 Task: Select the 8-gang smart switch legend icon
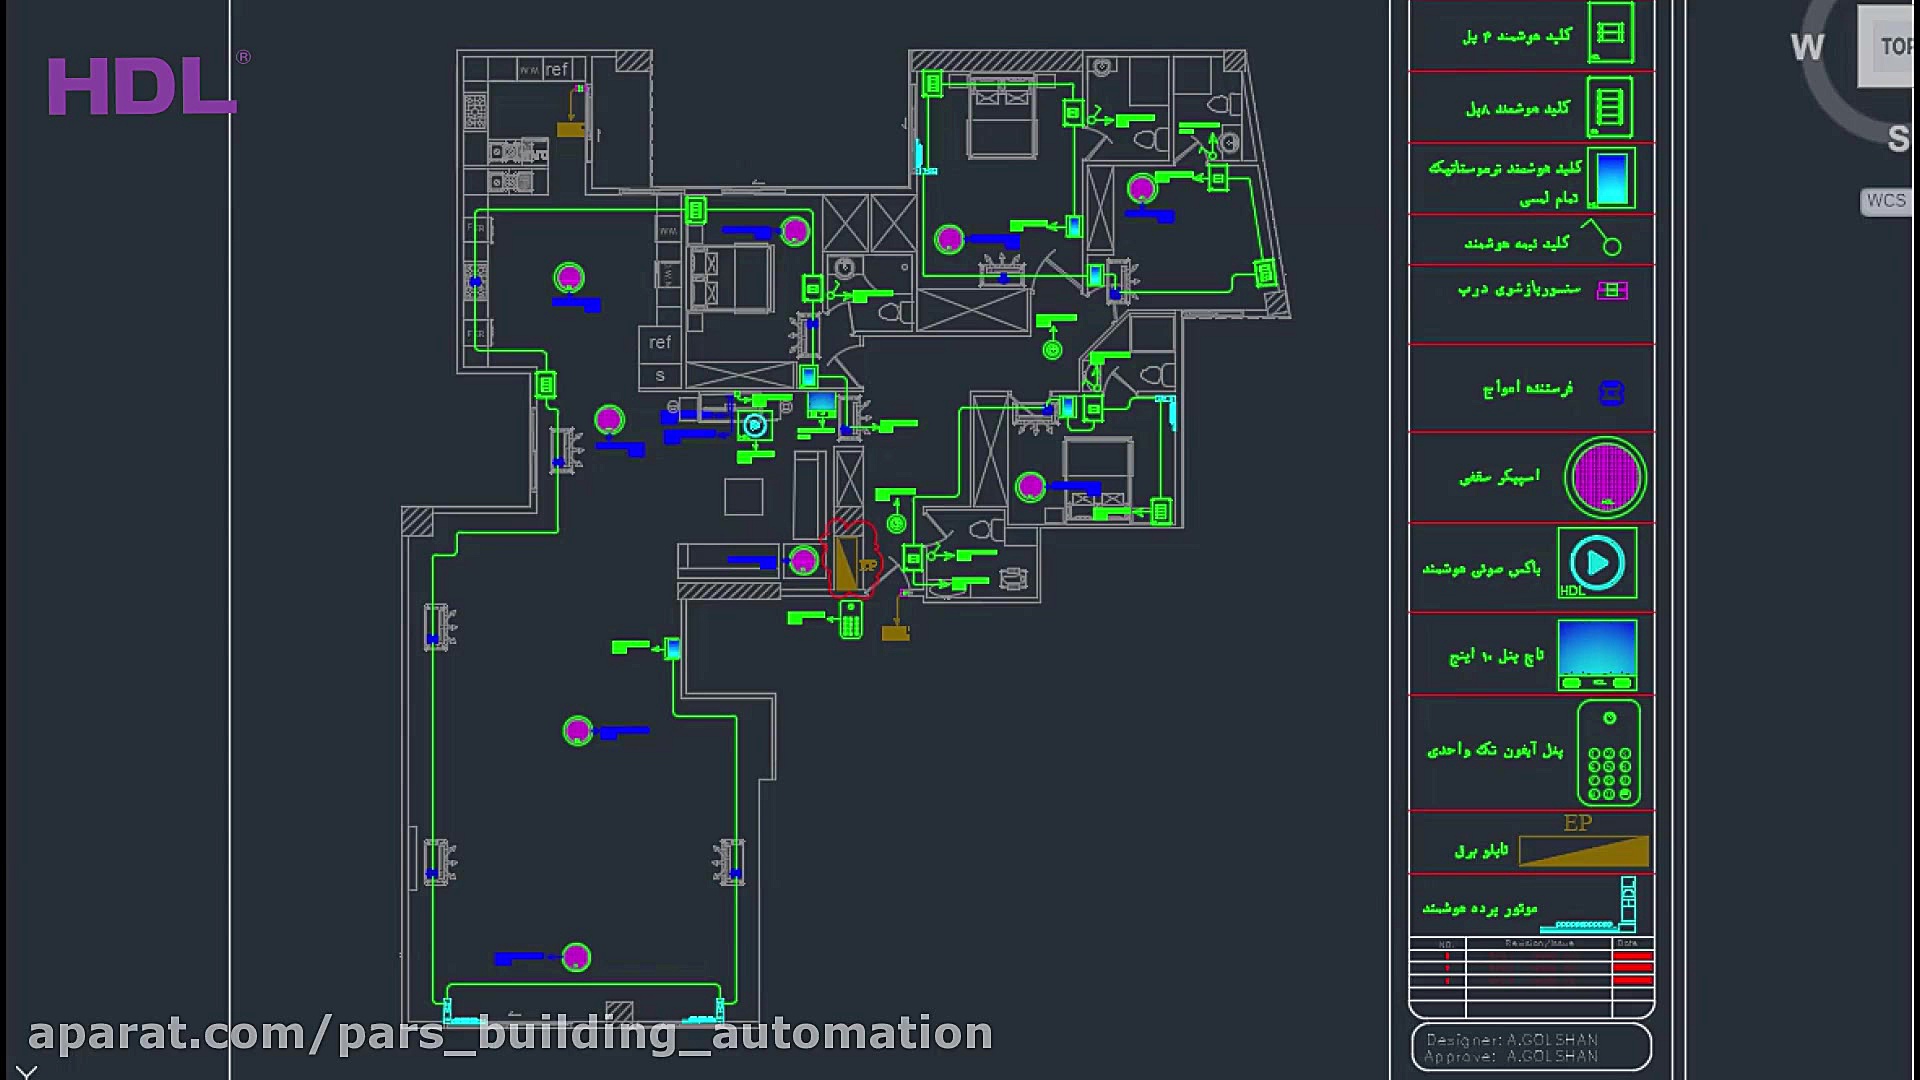click(1609, 106)
